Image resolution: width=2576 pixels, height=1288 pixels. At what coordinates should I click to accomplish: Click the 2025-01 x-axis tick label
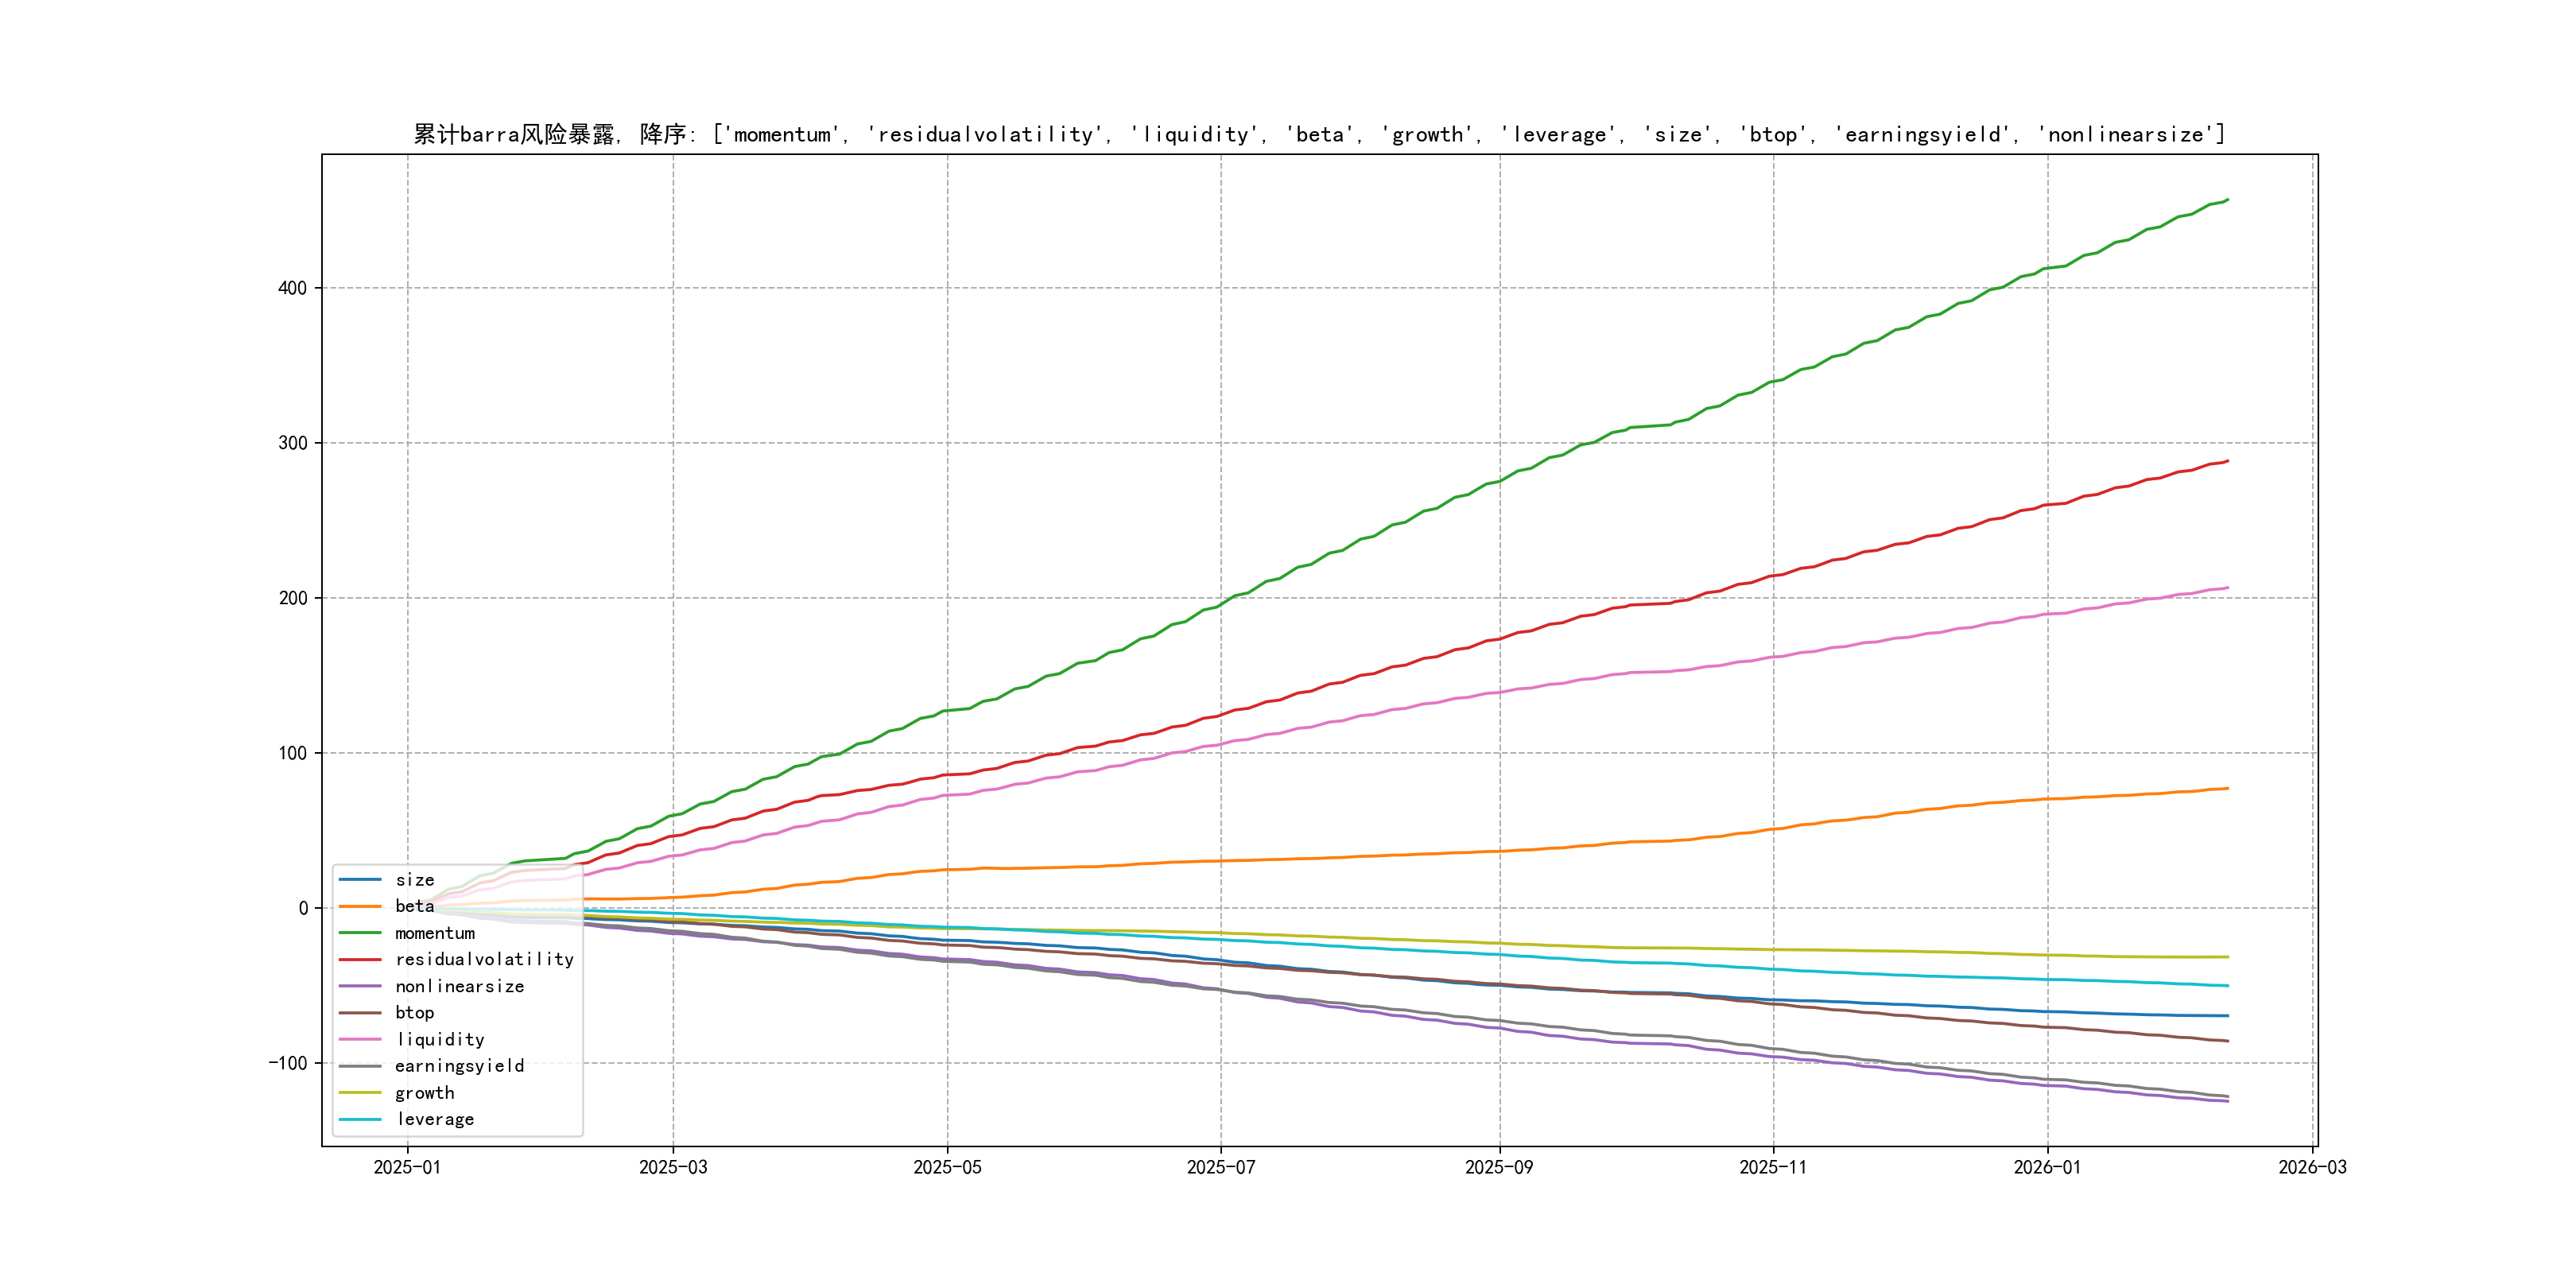(x=407, y=1168)
